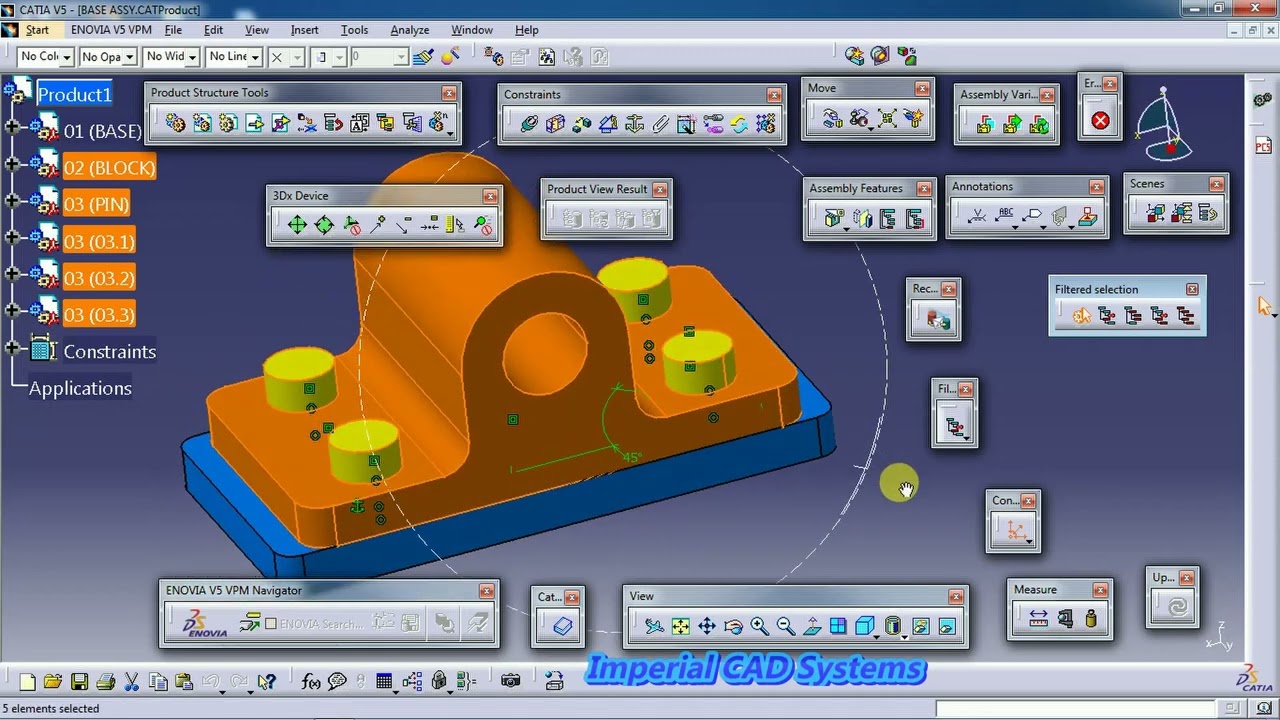
Task: Click the Angle Constraint icon
Action: tap(608, 124)
